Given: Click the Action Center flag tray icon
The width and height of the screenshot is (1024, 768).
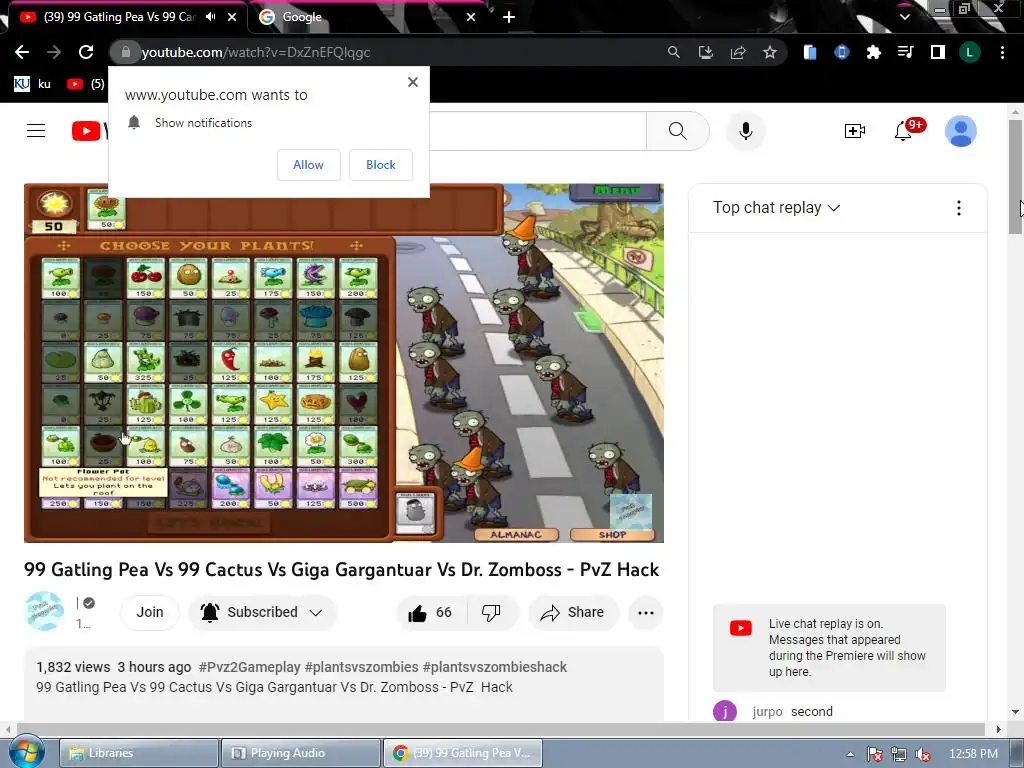Looking at the screenshot, I should (875, 754).
